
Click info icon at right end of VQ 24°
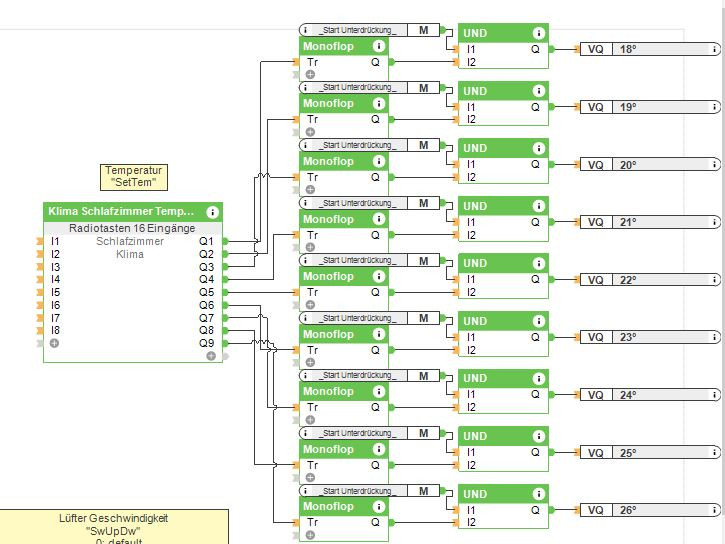[x=715, y=395]
